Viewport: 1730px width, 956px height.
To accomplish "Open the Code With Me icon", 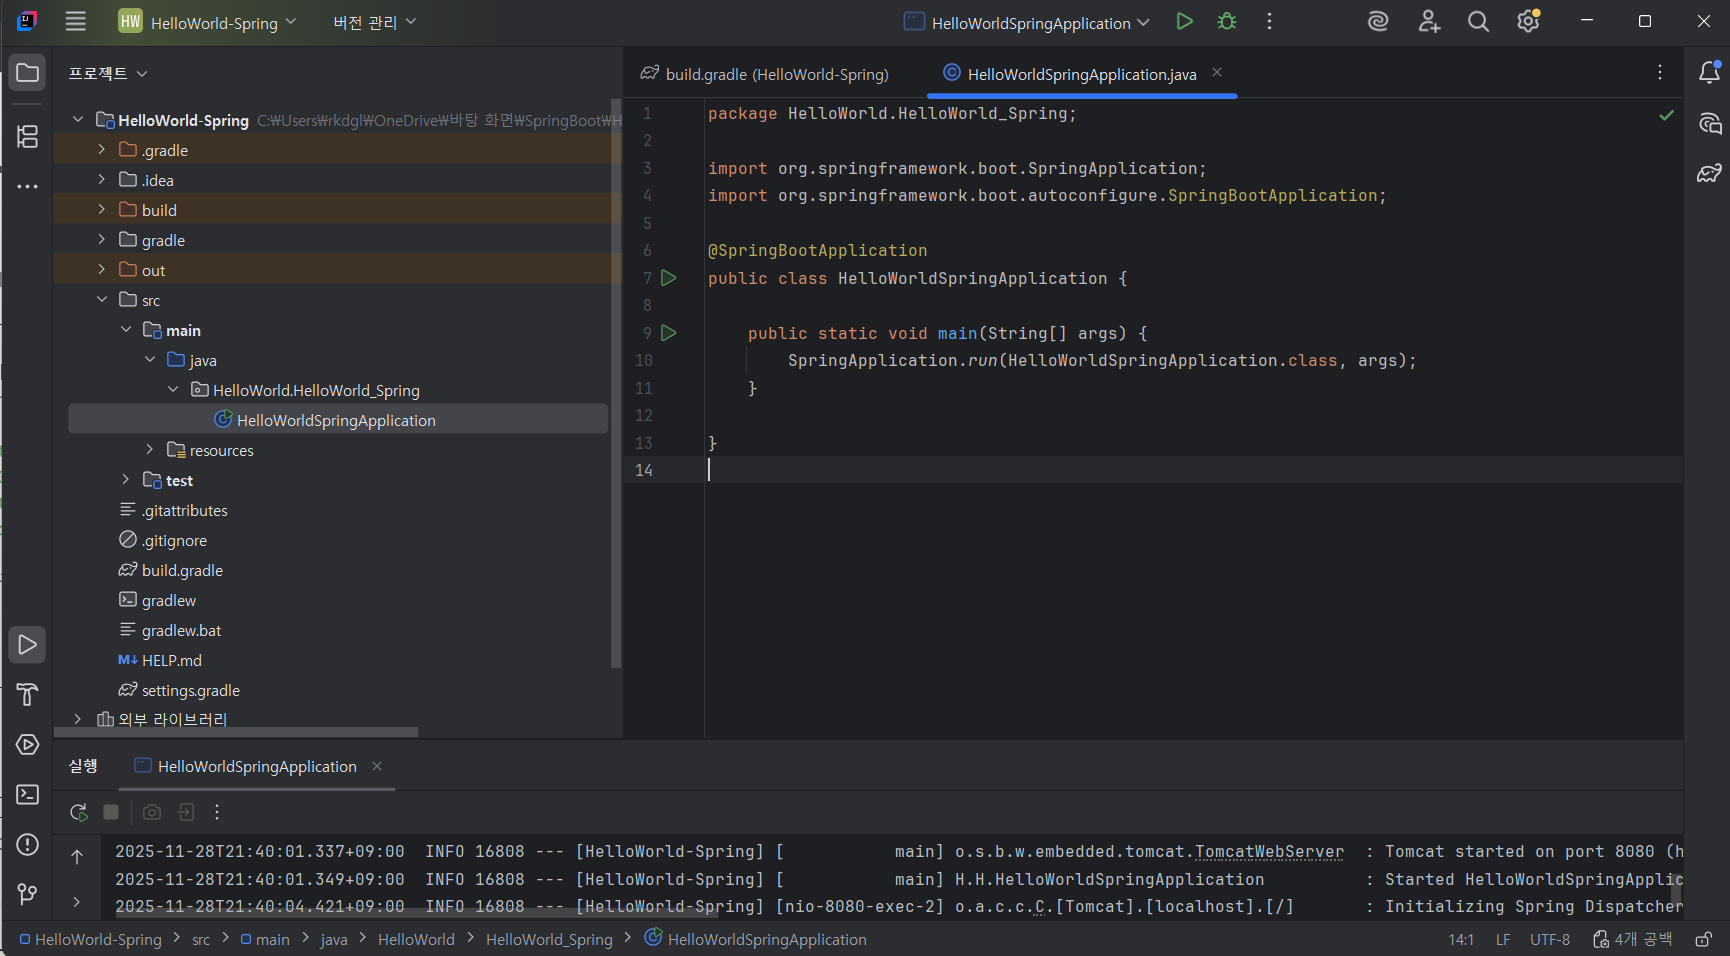I will [1429, 21].
